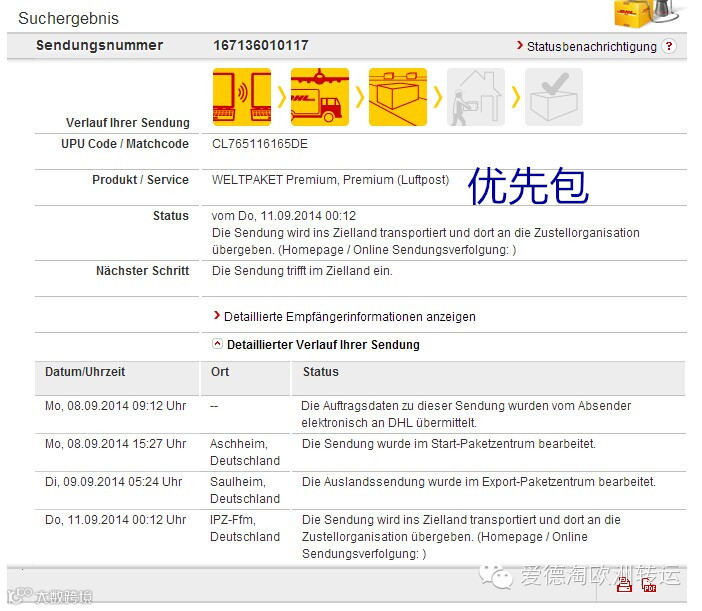The image size is (702, 611).
Task: Click the Nächster Schritt label
Action: click(x=142, y=271)
